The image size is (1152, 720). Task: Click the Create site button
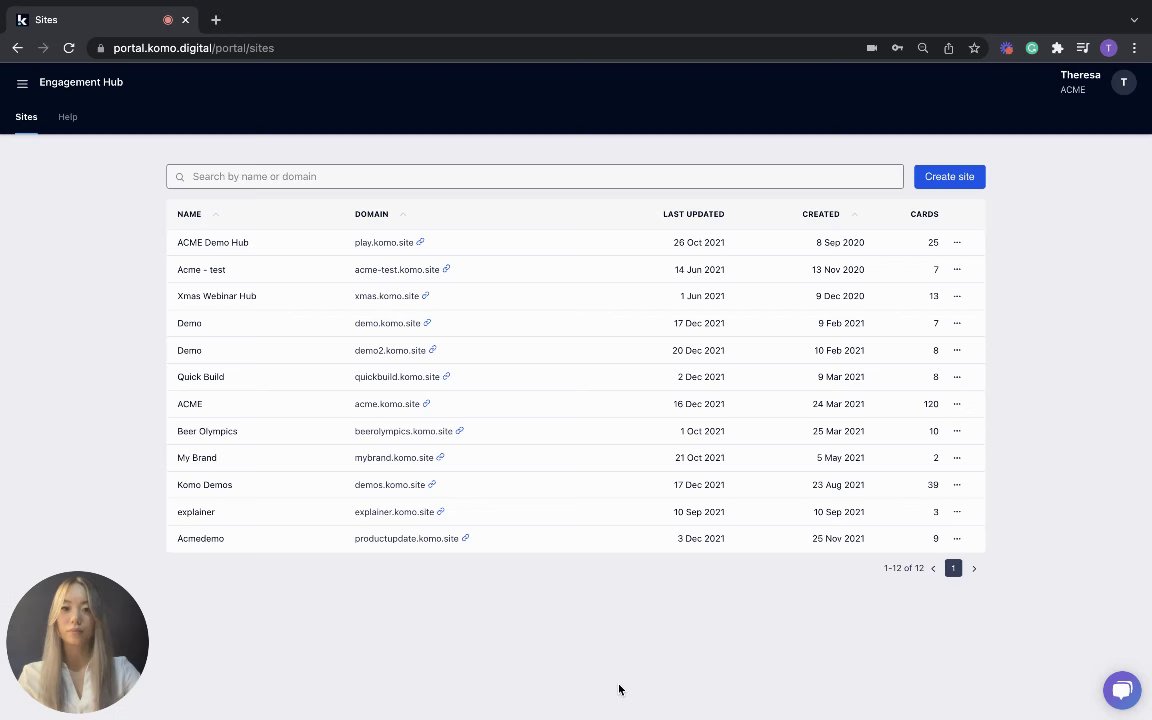point(949,176)
